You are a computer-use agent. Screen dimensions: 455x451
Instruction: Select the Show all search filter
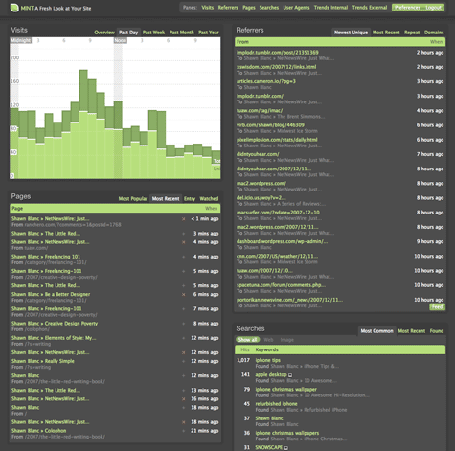pyautogui.click(x=247, y=340)
